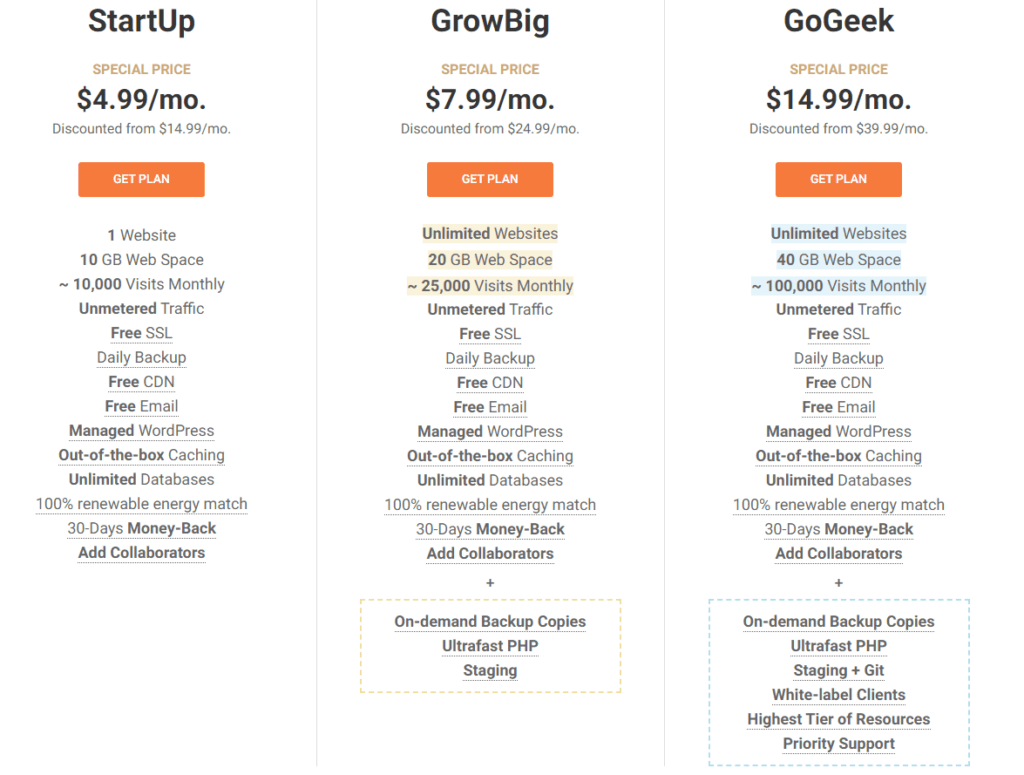The height and width of the screenshot is (775, 1024).
Task: Open Ultrafast PHP link under GrowBig
Action: (x=490, y=646)
